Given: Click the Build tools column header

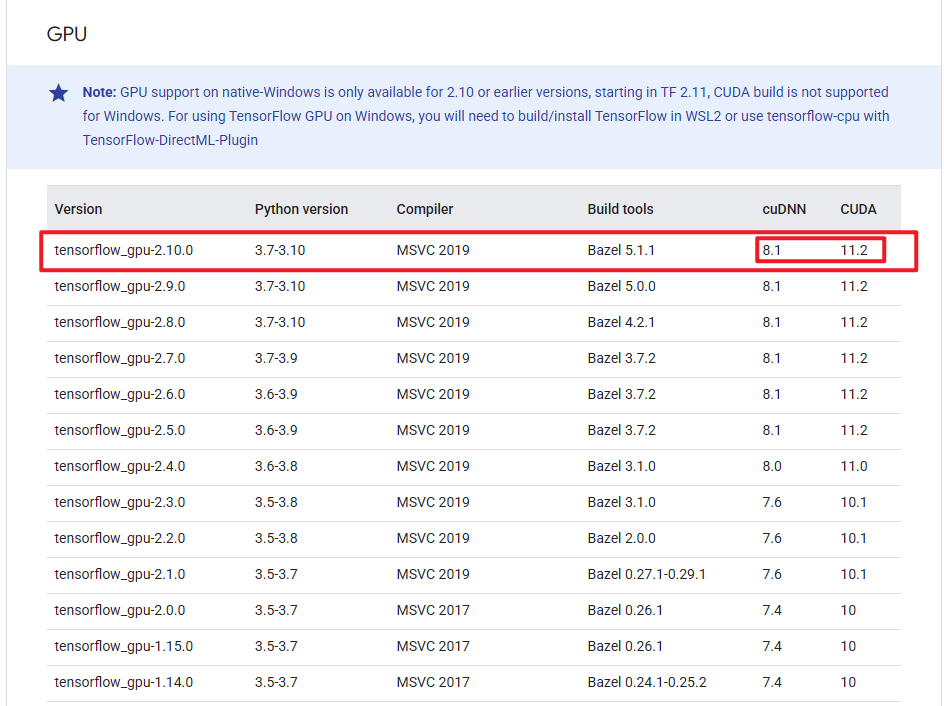Looking at the screenshot, I should (x=620, y=209).
